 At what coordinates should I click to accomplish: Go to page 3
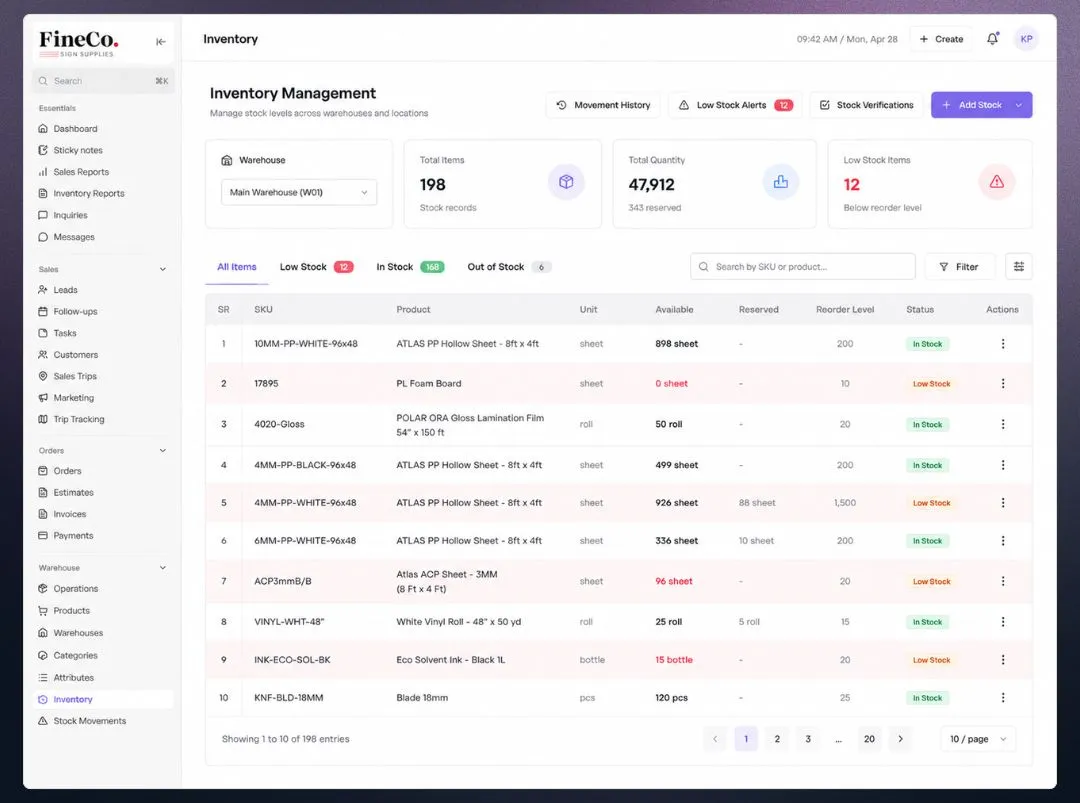808,739
